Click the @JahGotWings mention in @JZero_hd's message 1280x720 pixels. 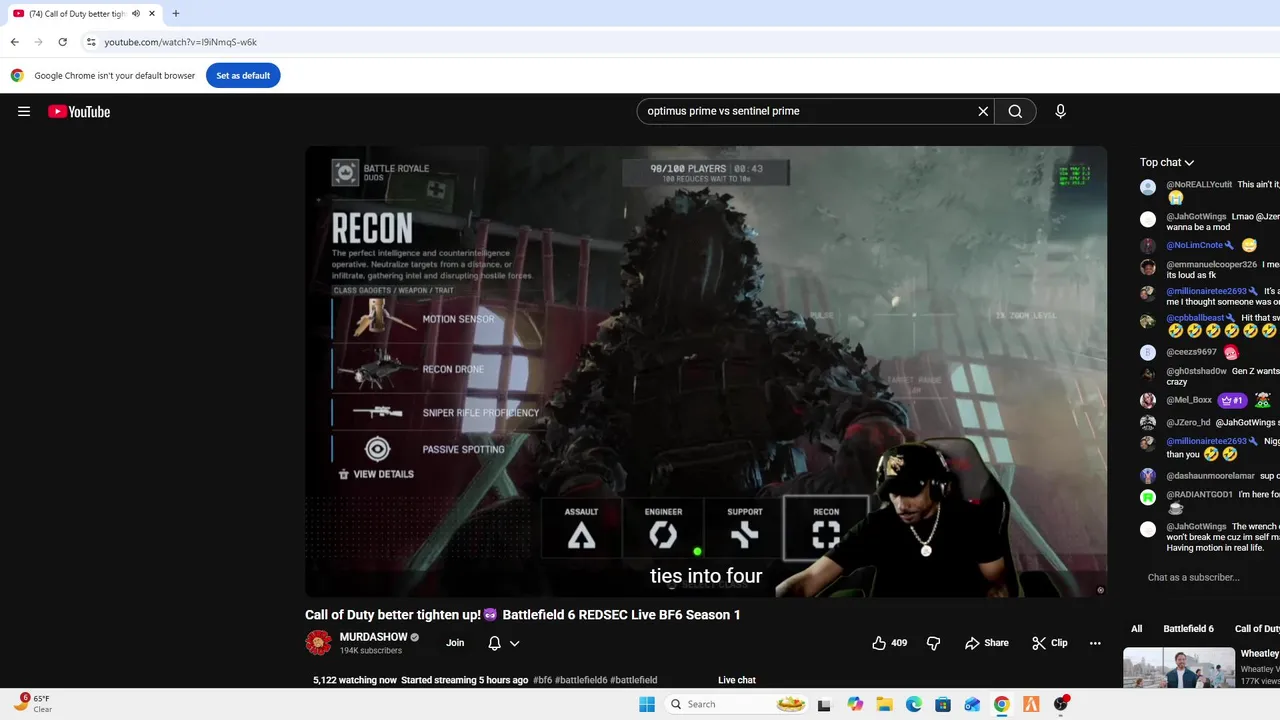1247,422
